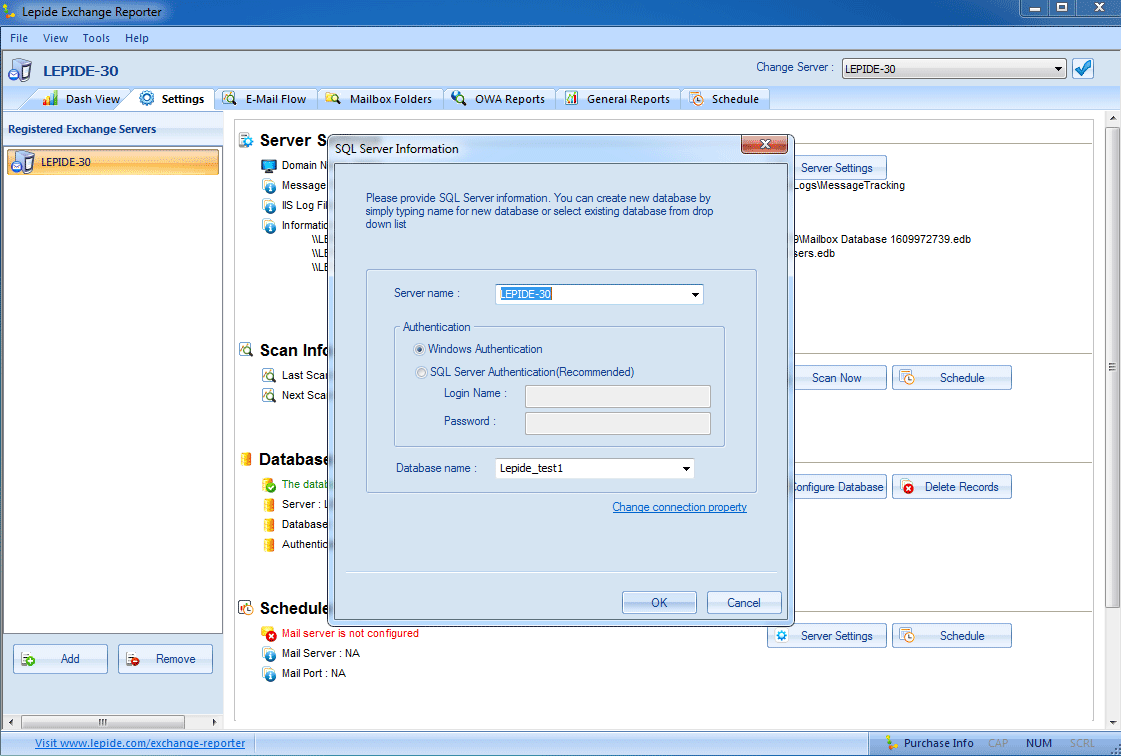Click the Remove server button
The image size is (1121, 756).
point(165,659)
